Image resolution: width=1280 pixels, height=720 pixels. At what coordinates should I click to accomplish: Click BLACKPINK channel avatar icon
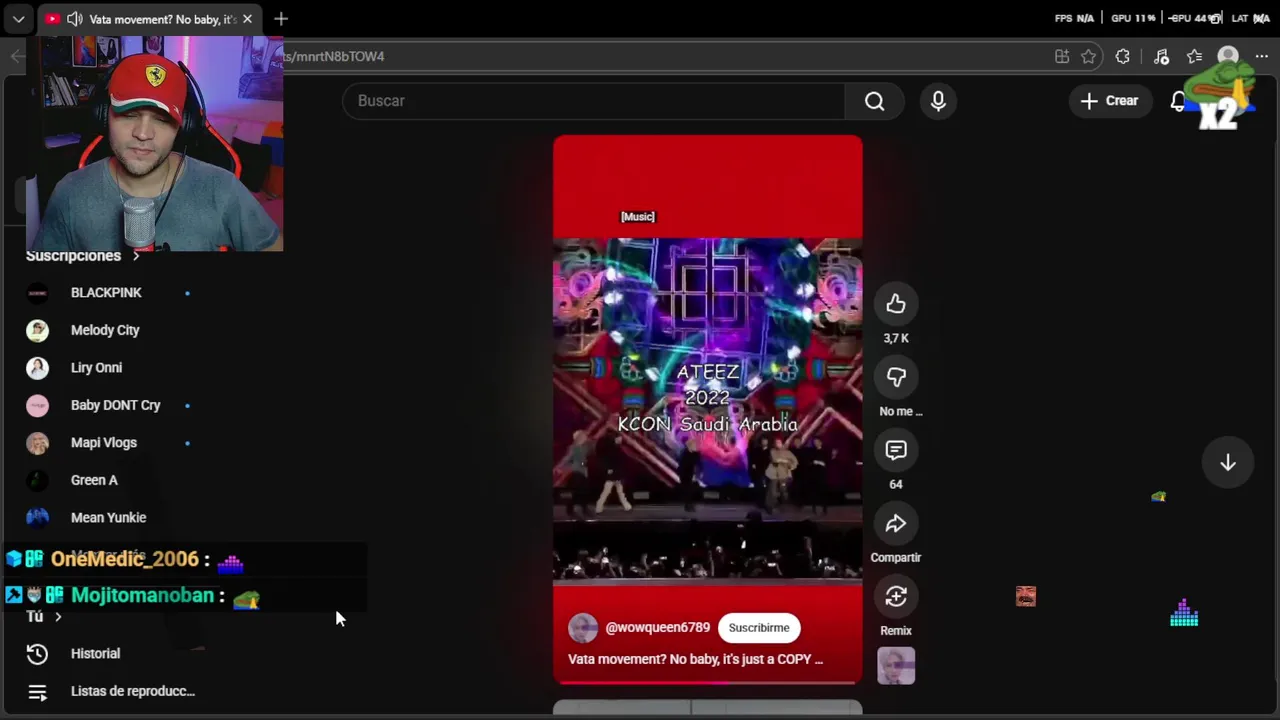pyautogui.click(x=37, y=293)
